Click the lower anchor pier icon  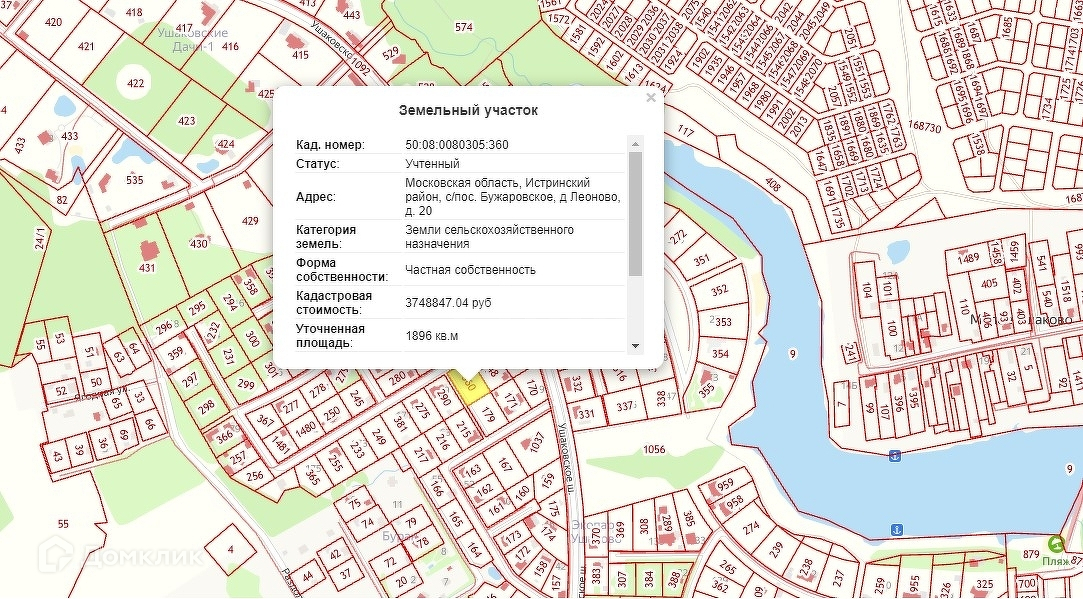pos(897,528)
